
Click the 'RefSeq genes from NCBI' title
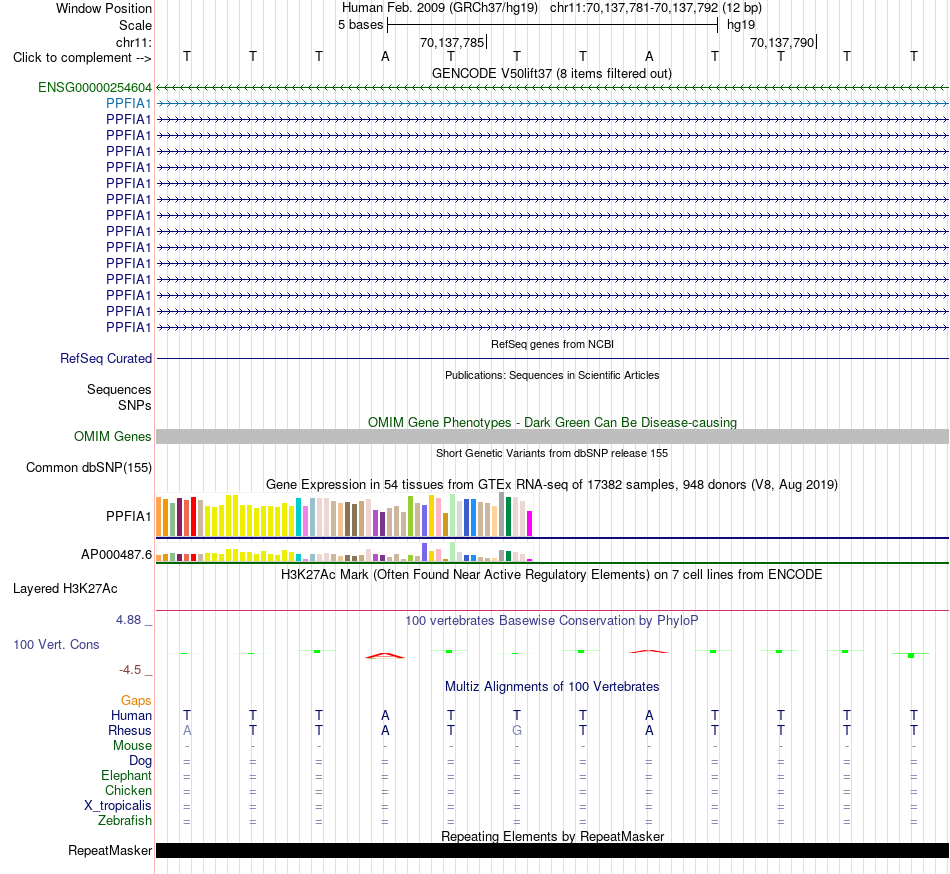pyautogui.click(x=552, y=344)
